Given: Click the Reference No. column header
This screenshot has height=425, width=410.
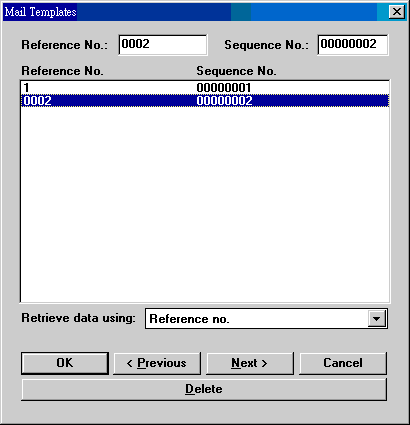Looking at the screenshot, I should 62,71.
